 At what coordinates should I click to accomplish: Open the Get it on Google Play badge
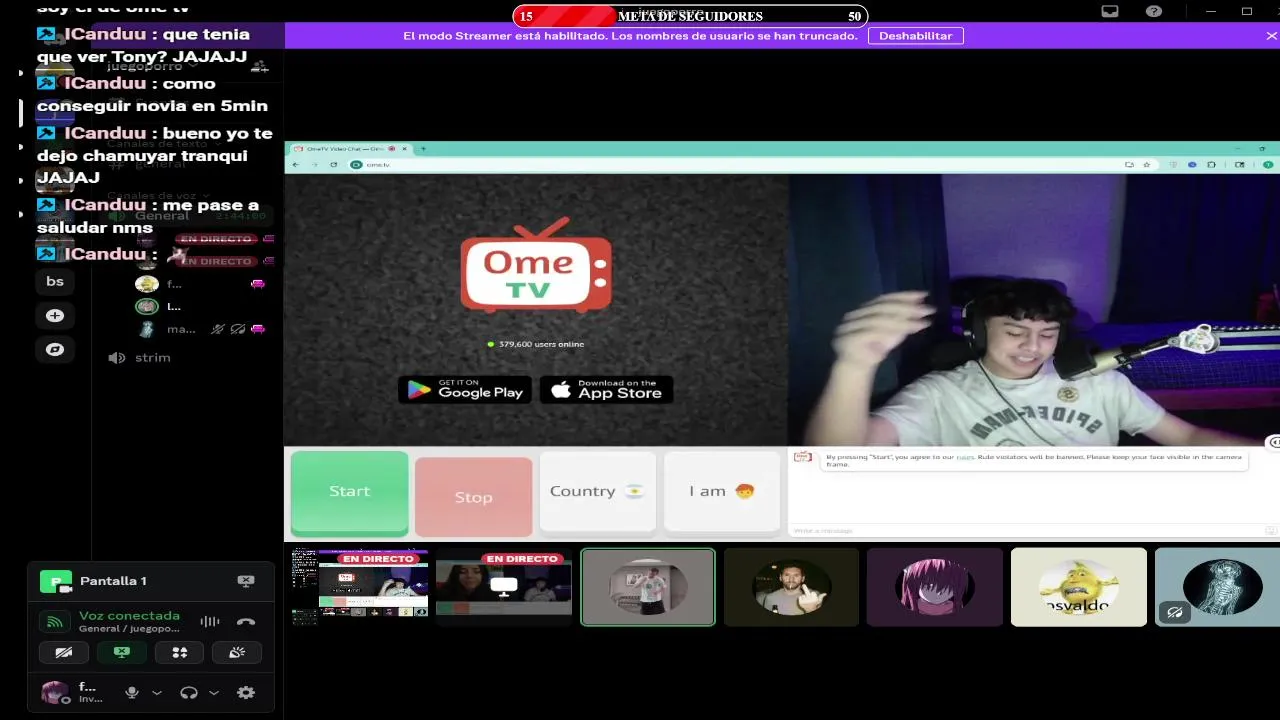click(465, 390)
